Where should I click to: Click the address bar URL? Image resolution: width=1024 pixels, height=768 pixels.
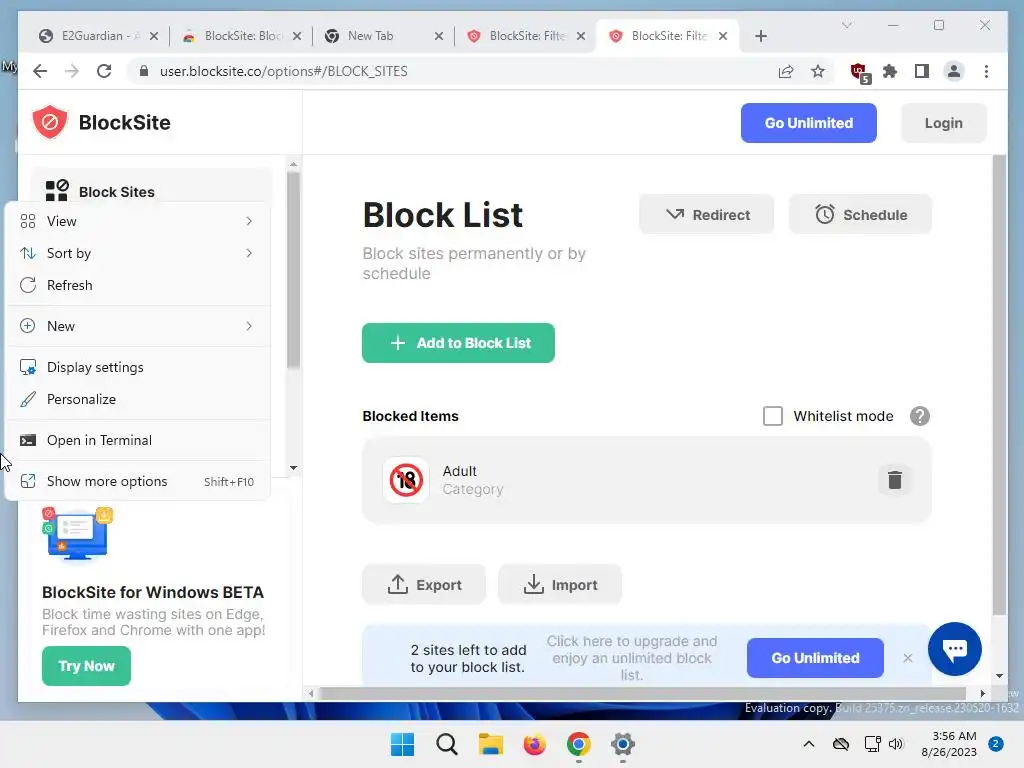pyautogui.click(x=283, y=71)
